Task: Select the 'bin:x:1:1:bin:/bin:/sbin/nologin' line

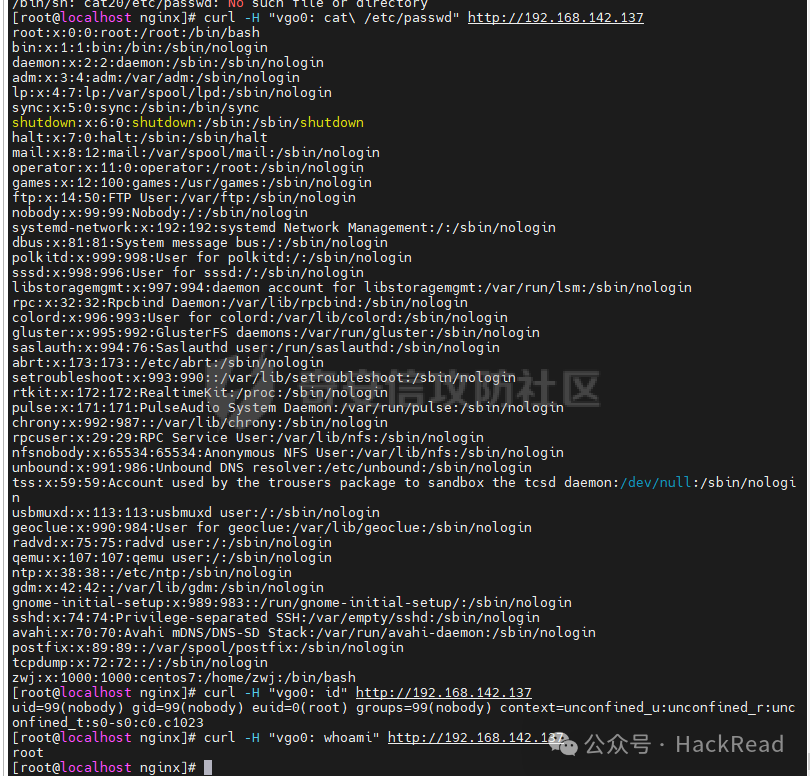Action: pyautogui.click(x=140, y=48)
